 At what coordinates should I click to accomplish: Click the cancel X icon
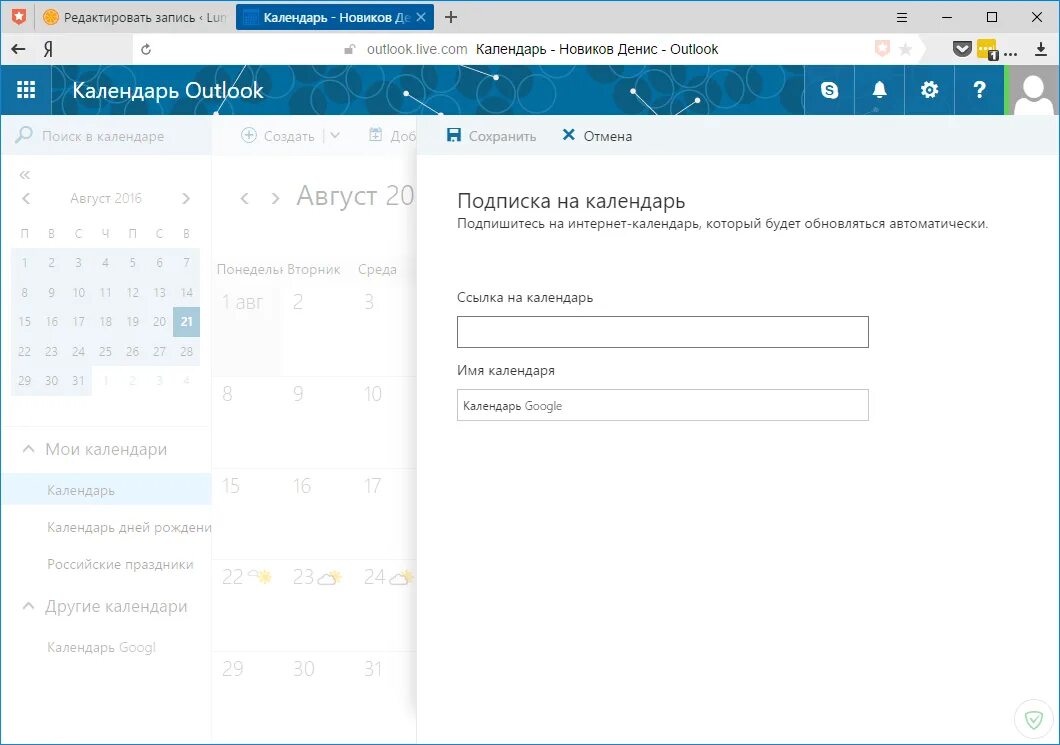[x=569, y=135]
